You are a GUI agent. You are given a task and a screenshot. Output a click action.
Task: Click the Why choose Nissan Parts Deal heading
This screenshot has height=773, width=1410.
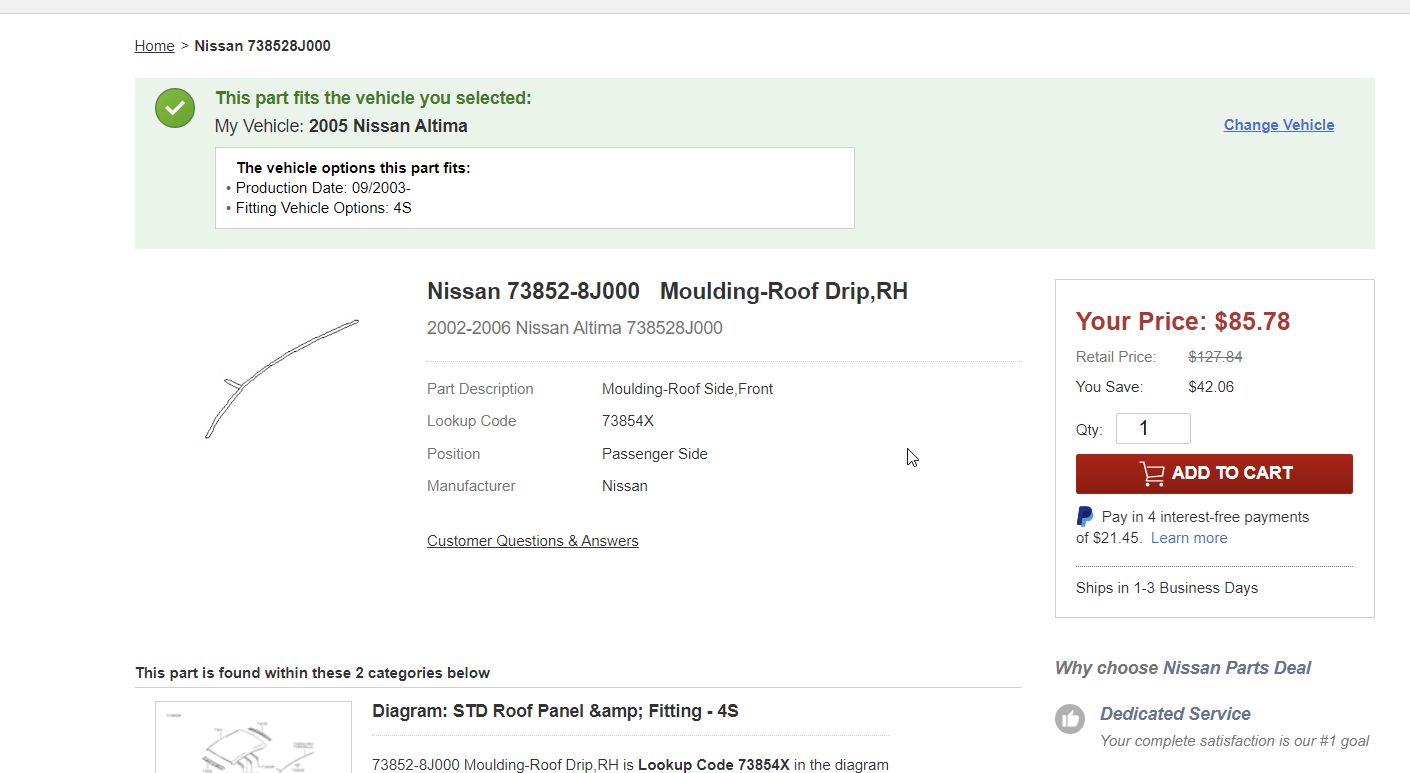1182,668
